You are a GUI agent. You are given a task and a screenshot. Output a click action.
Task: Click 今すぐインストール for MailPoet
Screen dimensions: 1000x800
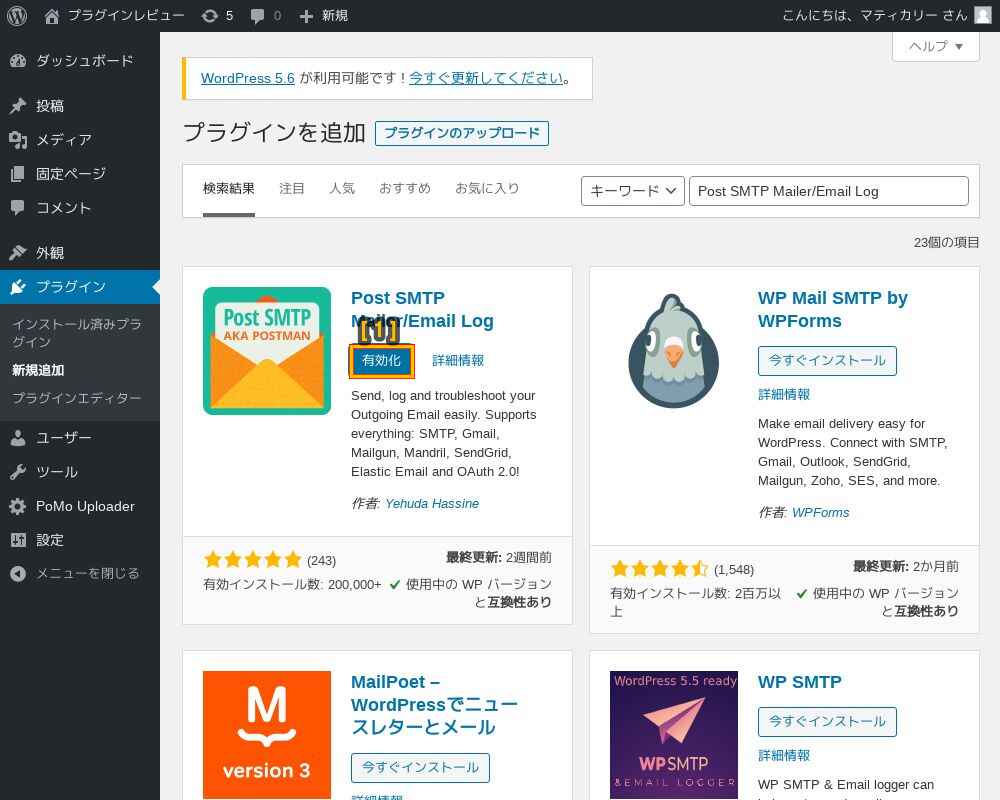click(x=420, y=767)
